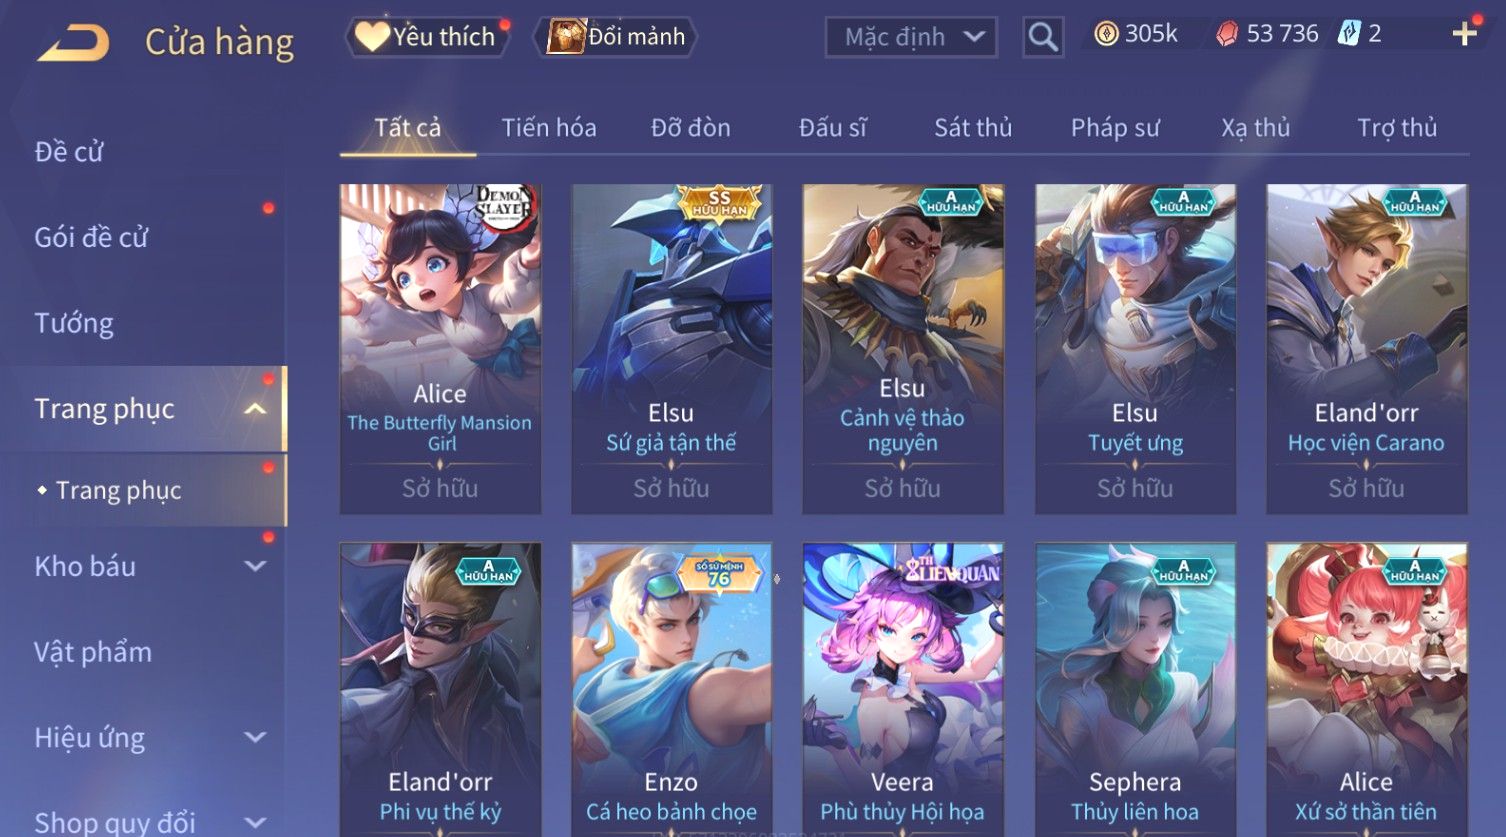This screenshot has width=1506, height=837.
Task: Click the gold coin 305k icon
Action: tap(1106, 34)
